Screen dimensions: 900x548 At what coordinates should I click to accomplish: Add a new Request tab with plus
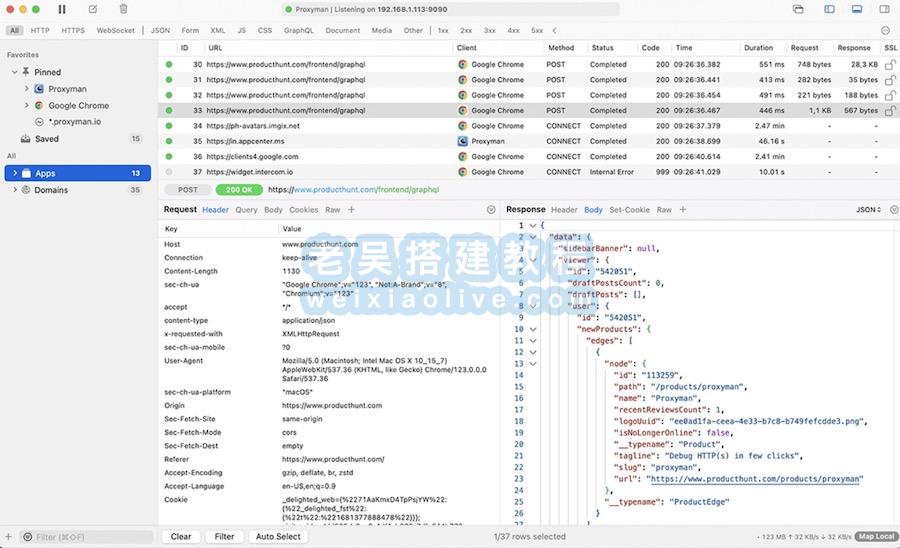pyautogui.click(x=351, y=209)
